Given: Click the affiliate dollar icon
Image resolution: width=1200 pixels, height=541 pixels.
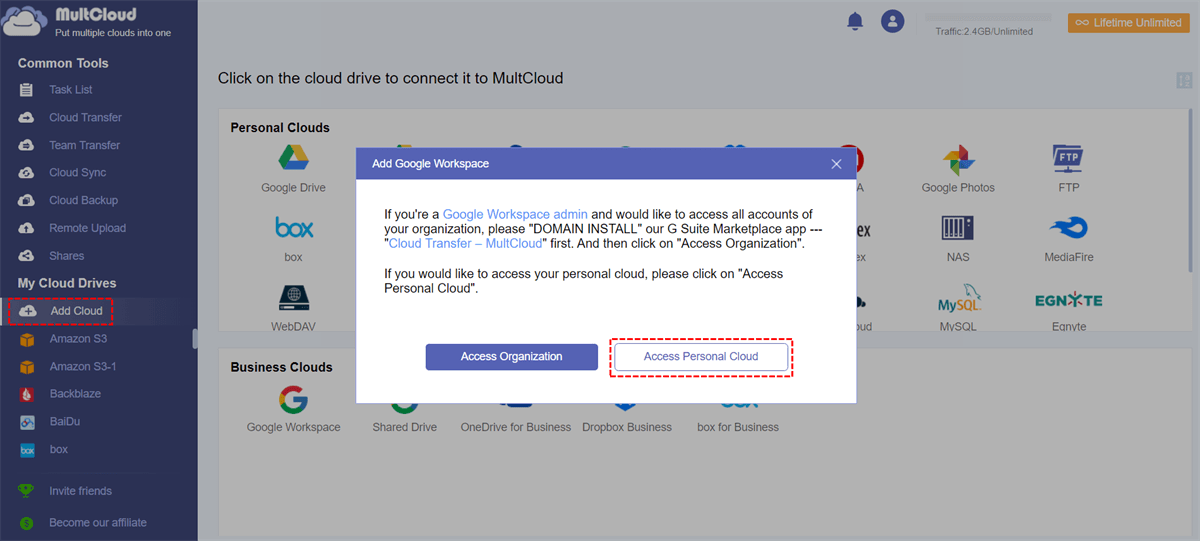Looking at the screenshot, I should click(27, 522).
